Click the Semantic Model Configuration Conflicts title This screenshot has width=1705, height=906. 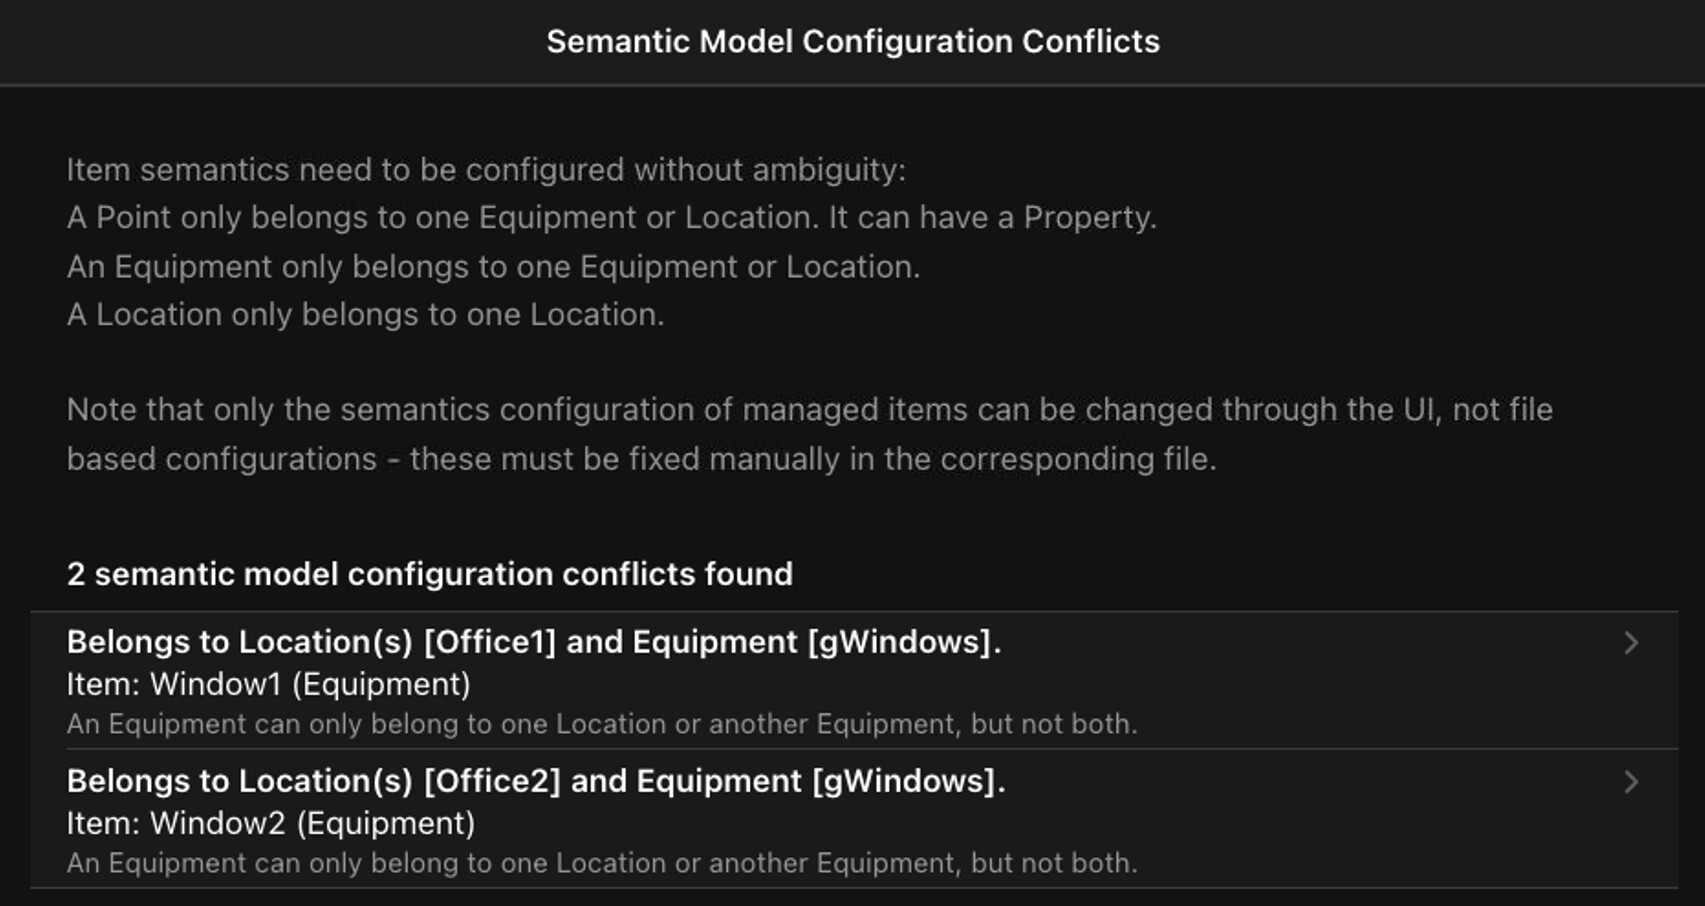click(852, 42)
